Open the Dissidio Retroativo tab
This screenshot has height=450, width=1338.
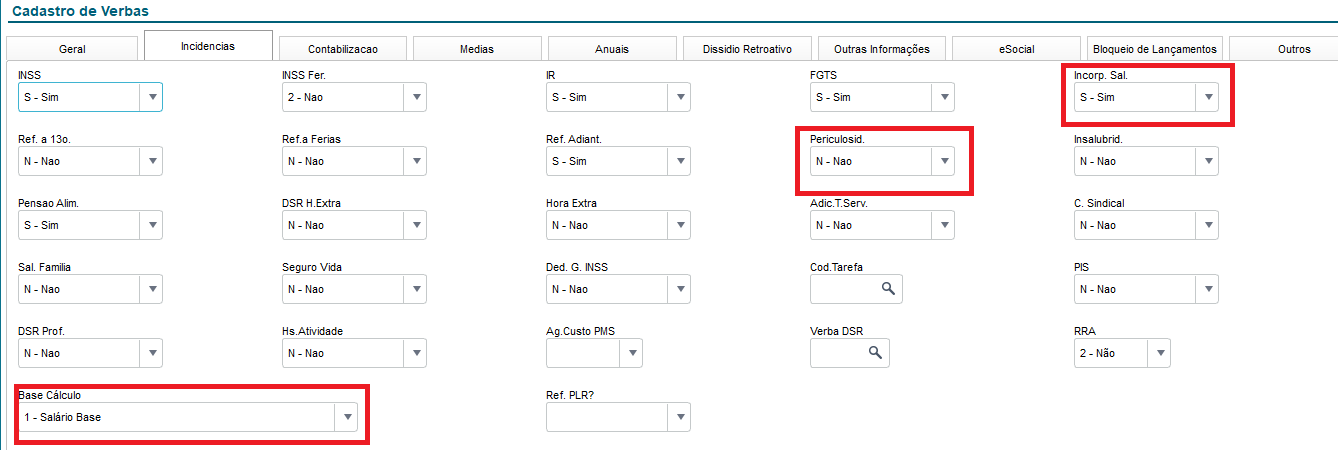click(x=747, y=49)
